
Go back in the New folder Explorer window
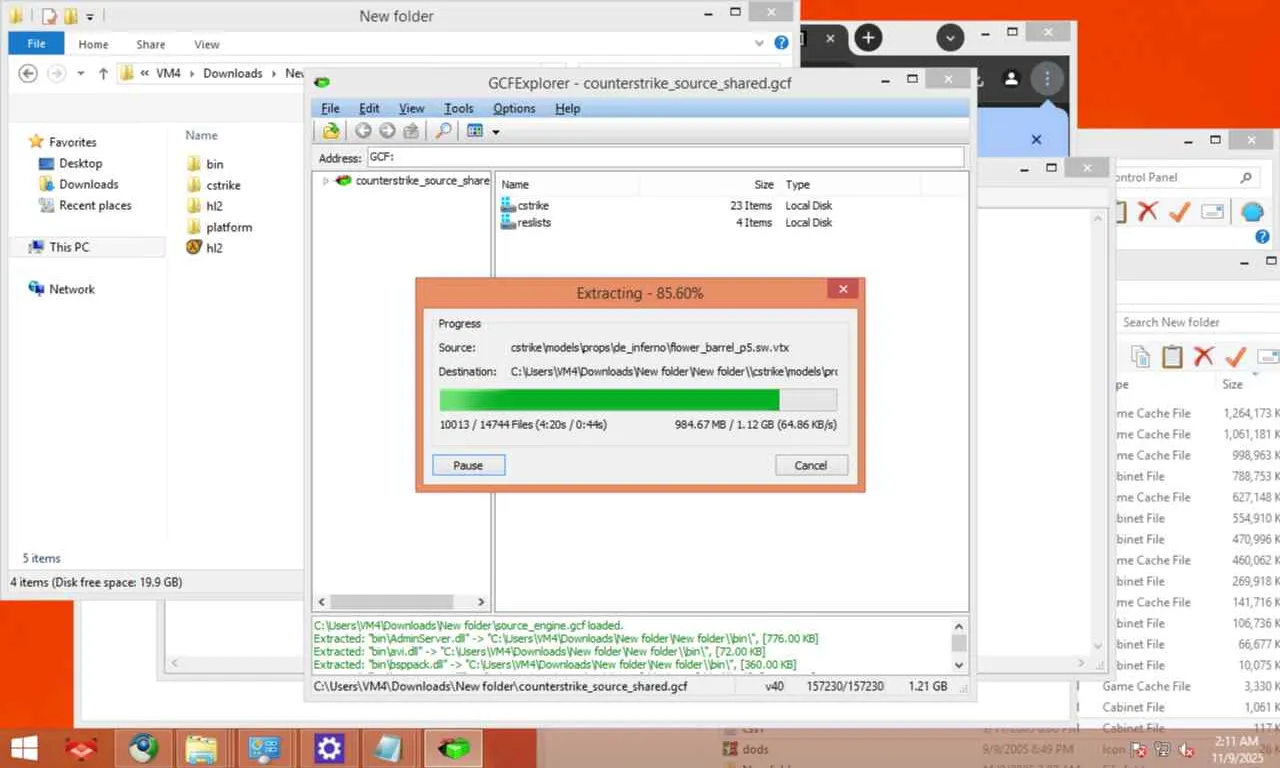point(28,73)
